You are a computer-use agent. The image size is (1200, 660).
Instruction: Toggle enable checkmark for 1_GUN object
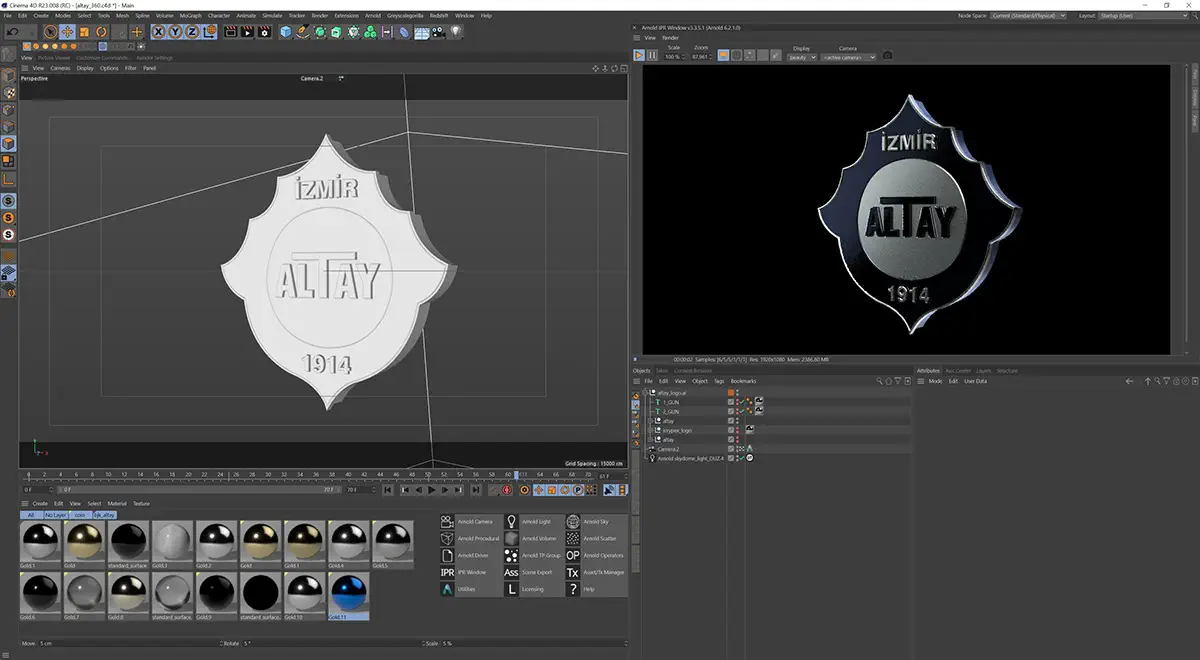742,402
